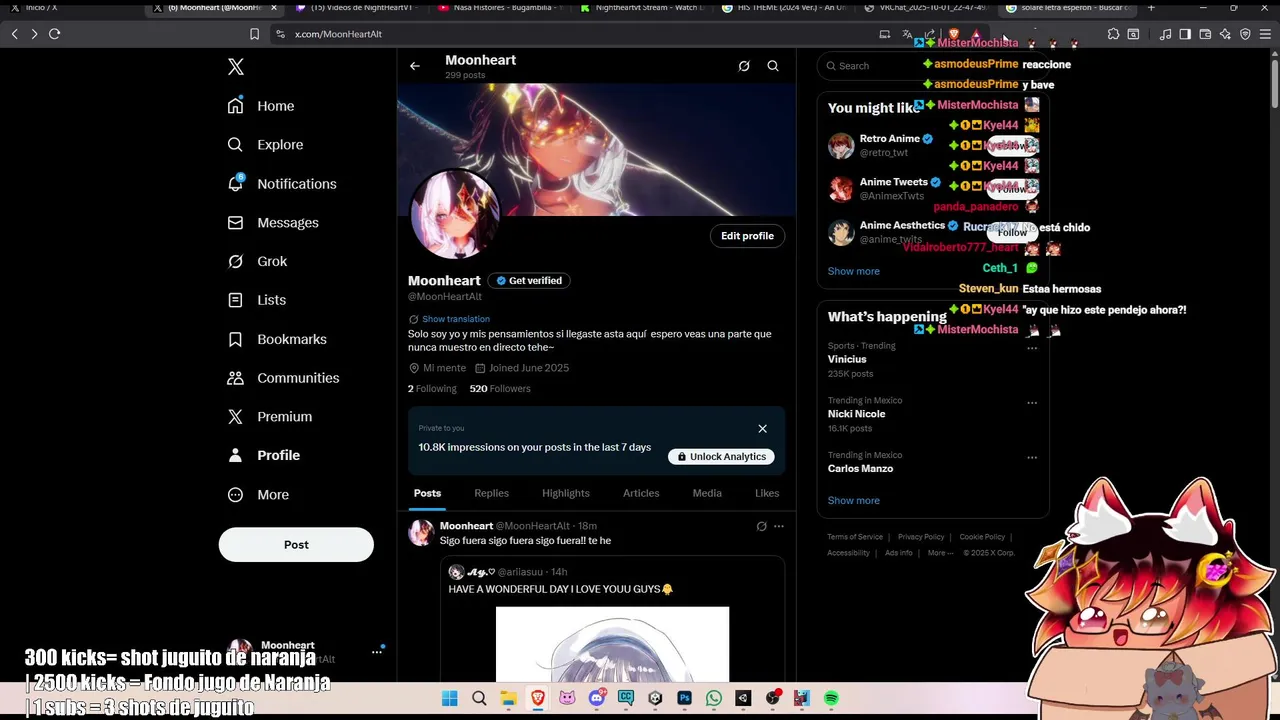Select the Posts tab
1280x720 pixels.
coord(427,493)
